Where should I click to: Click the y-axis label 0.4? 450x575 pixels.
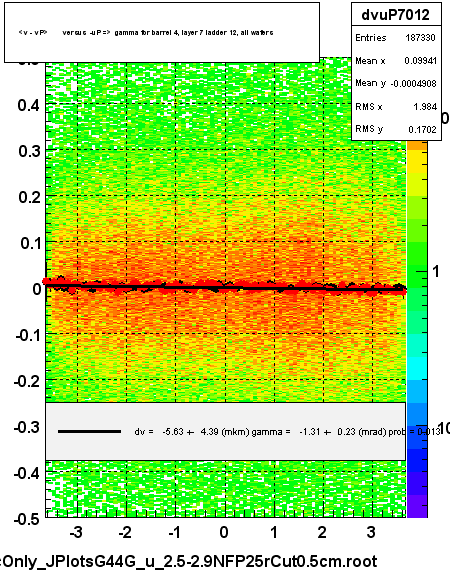point(29,105)
